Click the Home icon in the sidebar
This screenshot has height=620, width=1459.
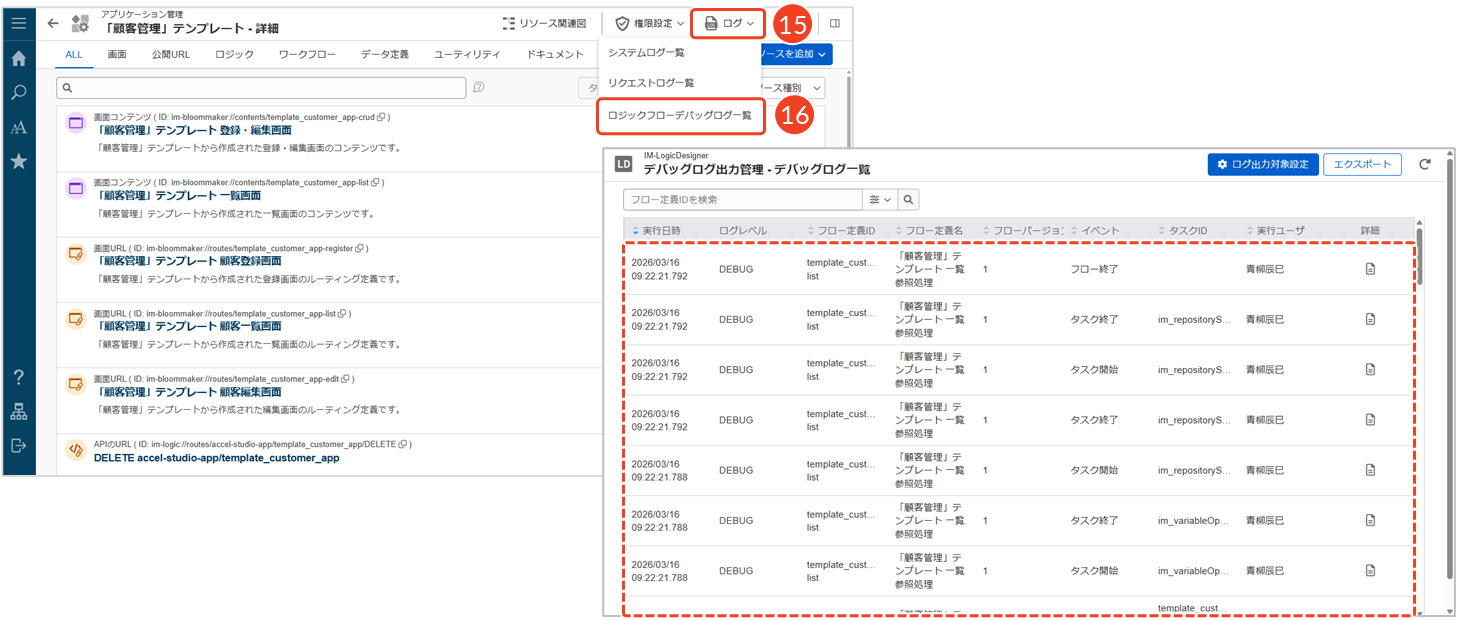click(18, 59)
